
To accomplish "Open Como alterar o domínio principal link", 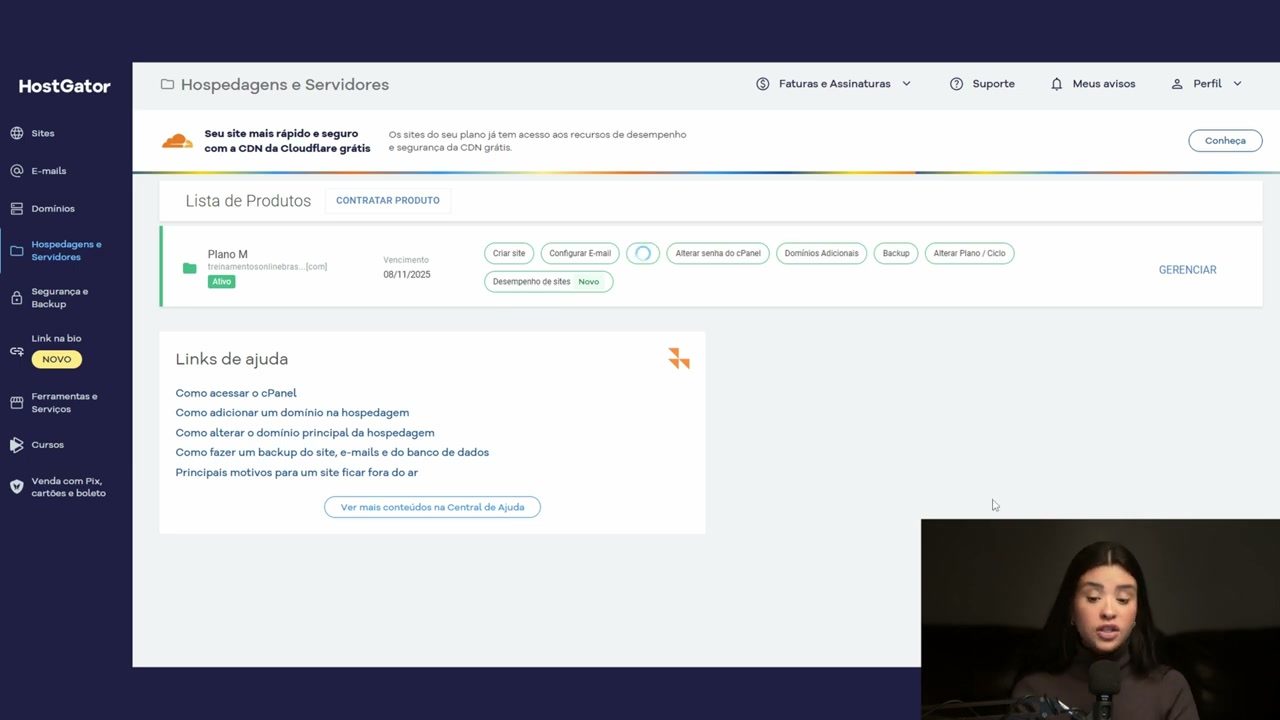I will pyautogui.click(x=305, y=433).
